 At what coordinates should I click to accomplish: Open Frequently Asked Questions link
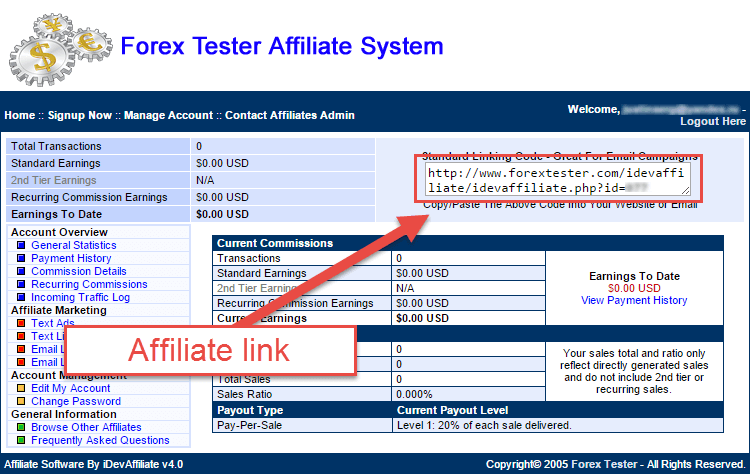[x=100, y=440]
